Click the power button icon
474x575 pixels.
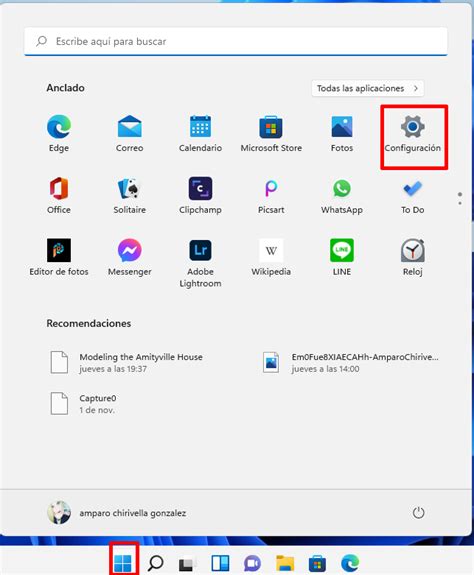[418, 513]
